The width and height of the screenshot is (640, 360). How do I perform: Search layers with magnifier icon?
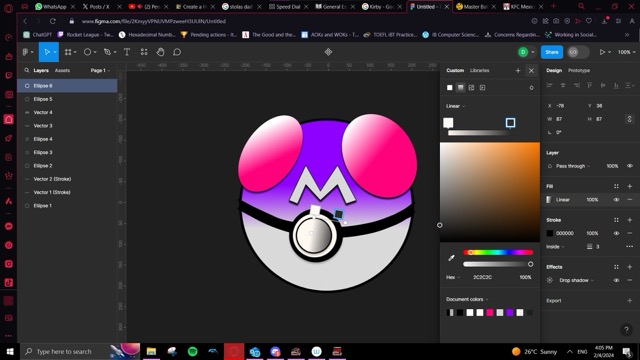27,70
